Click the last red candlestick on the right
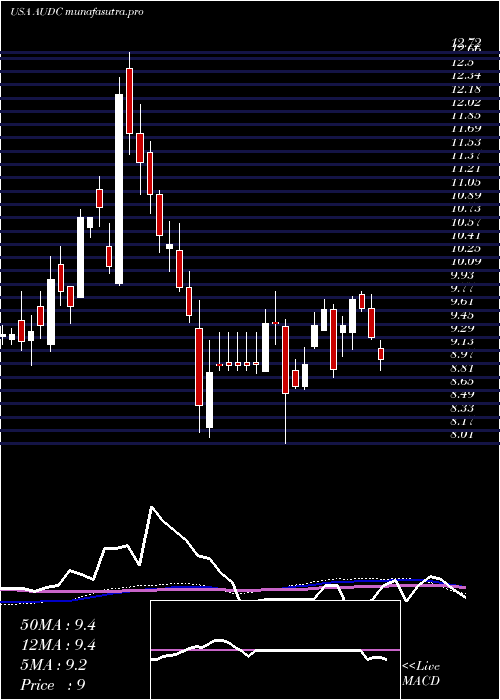500x700 pixels. click(381, 354)
